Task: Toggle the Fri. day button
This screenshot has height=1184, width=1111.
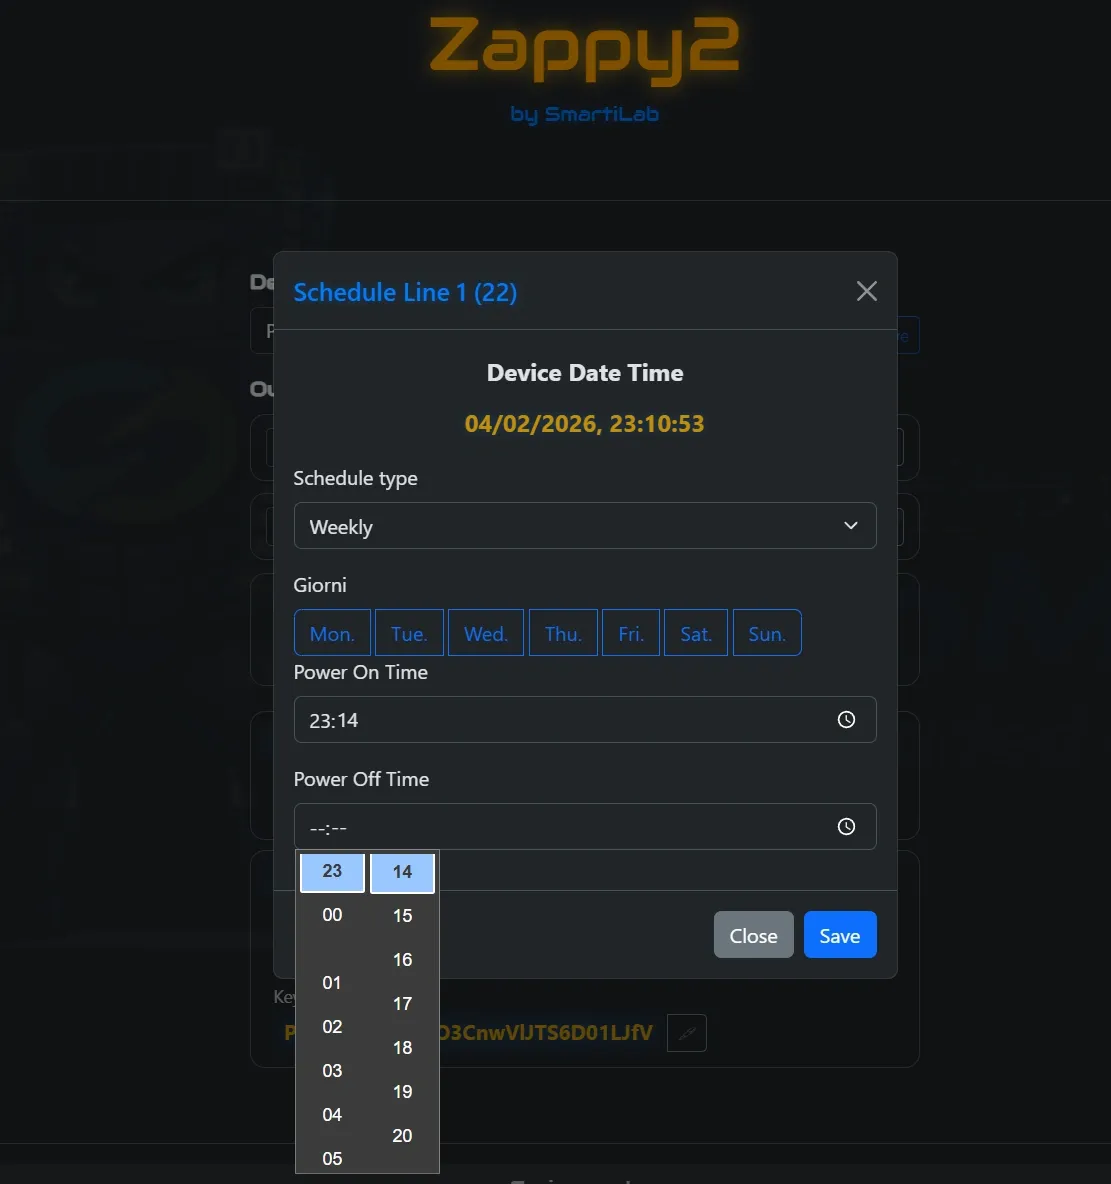Action: 631,633
